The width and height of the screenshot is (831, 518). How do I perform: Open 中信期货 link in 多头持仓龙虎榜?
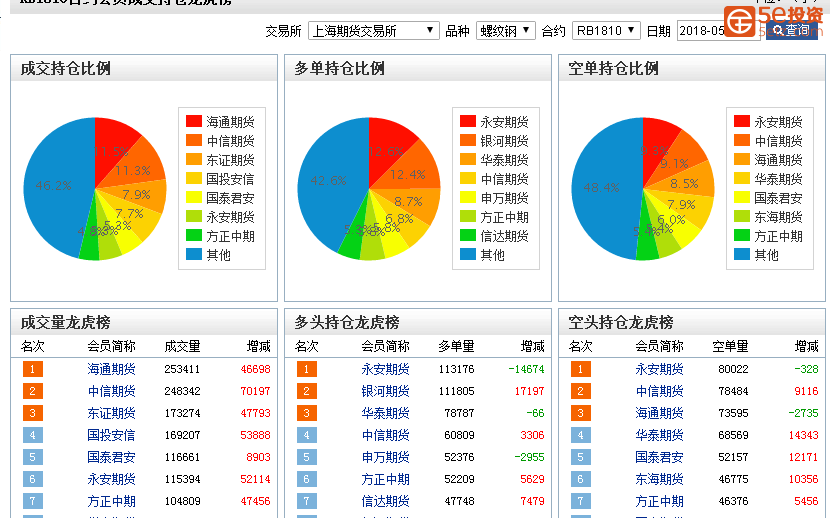point(385,435)
